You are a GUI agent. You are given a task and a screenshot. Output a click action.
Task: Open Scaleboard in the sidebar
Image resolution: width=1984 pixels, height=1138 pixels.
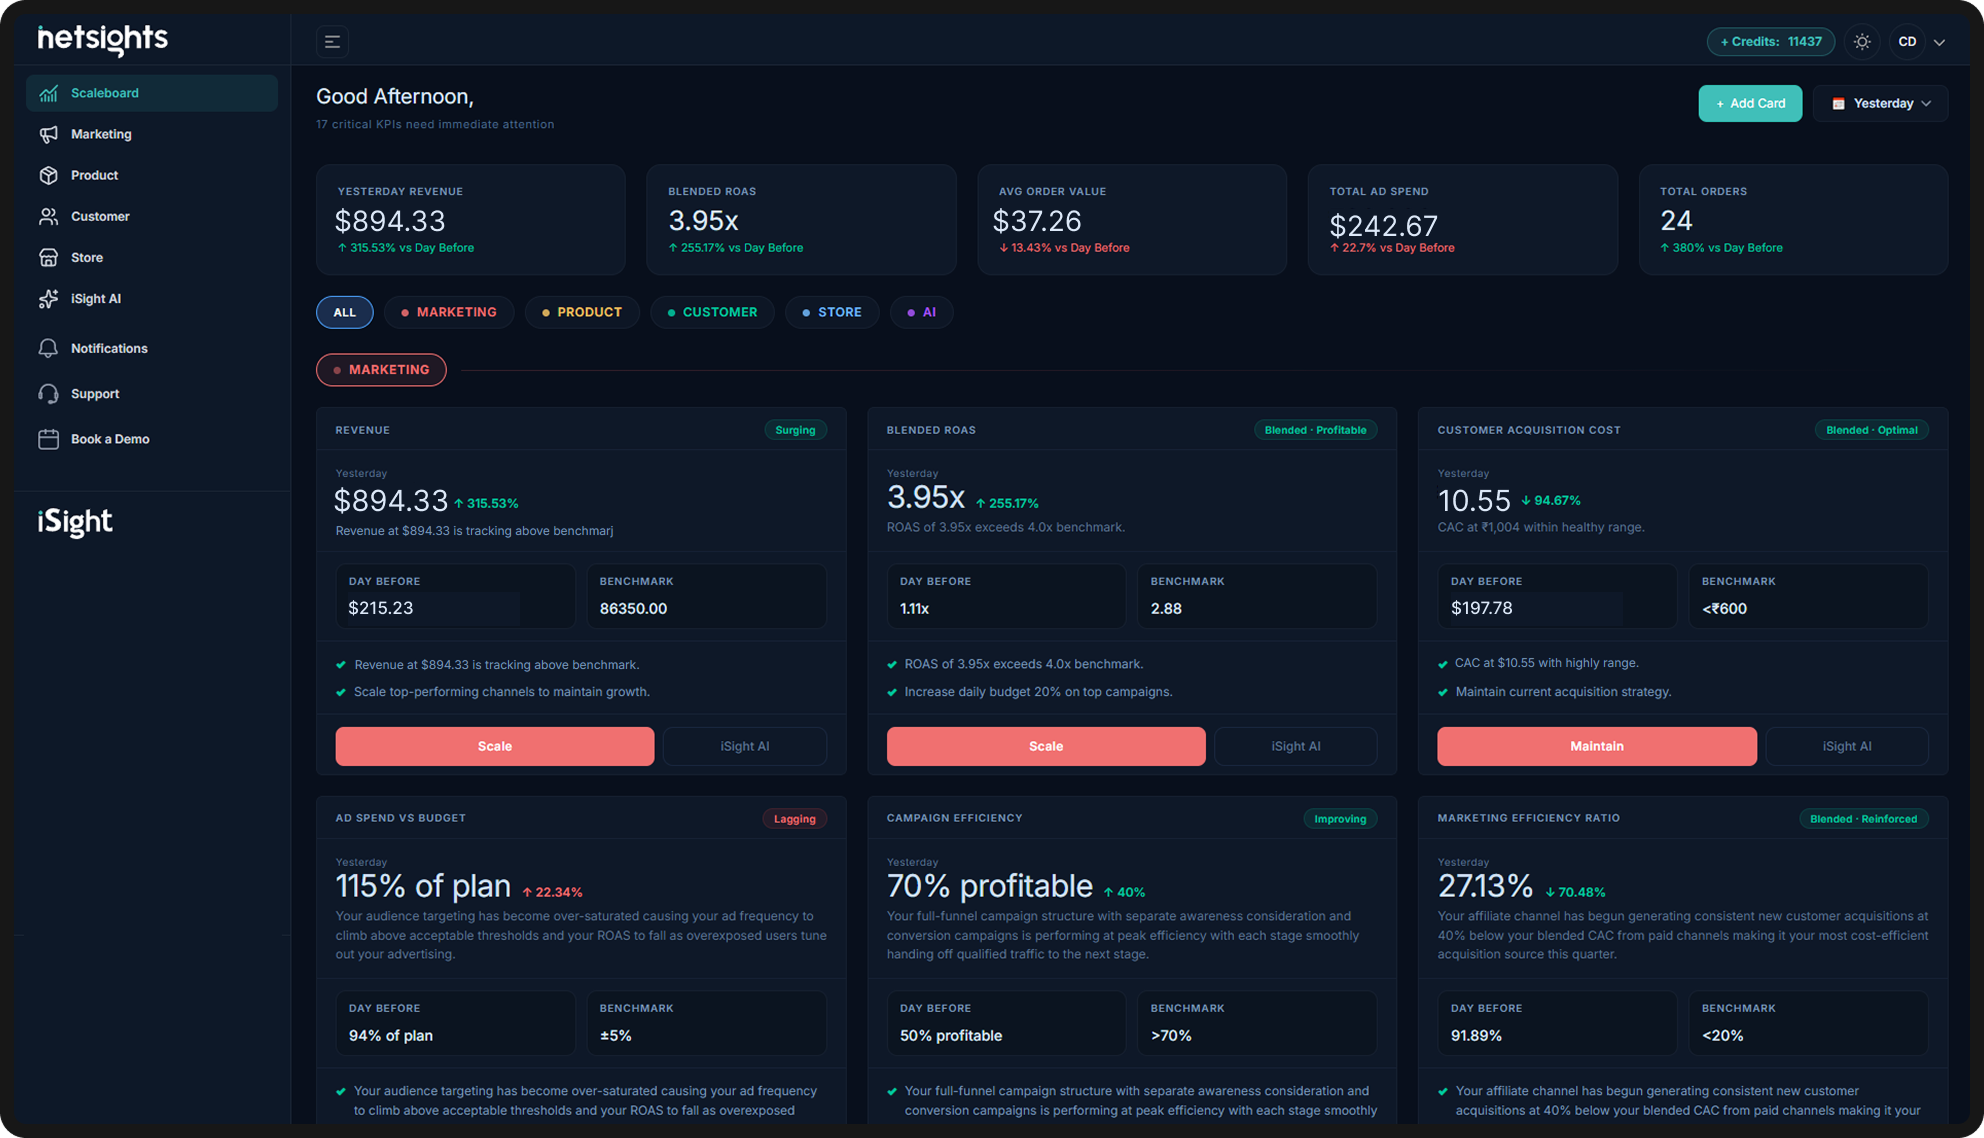(x=152, y=93)
